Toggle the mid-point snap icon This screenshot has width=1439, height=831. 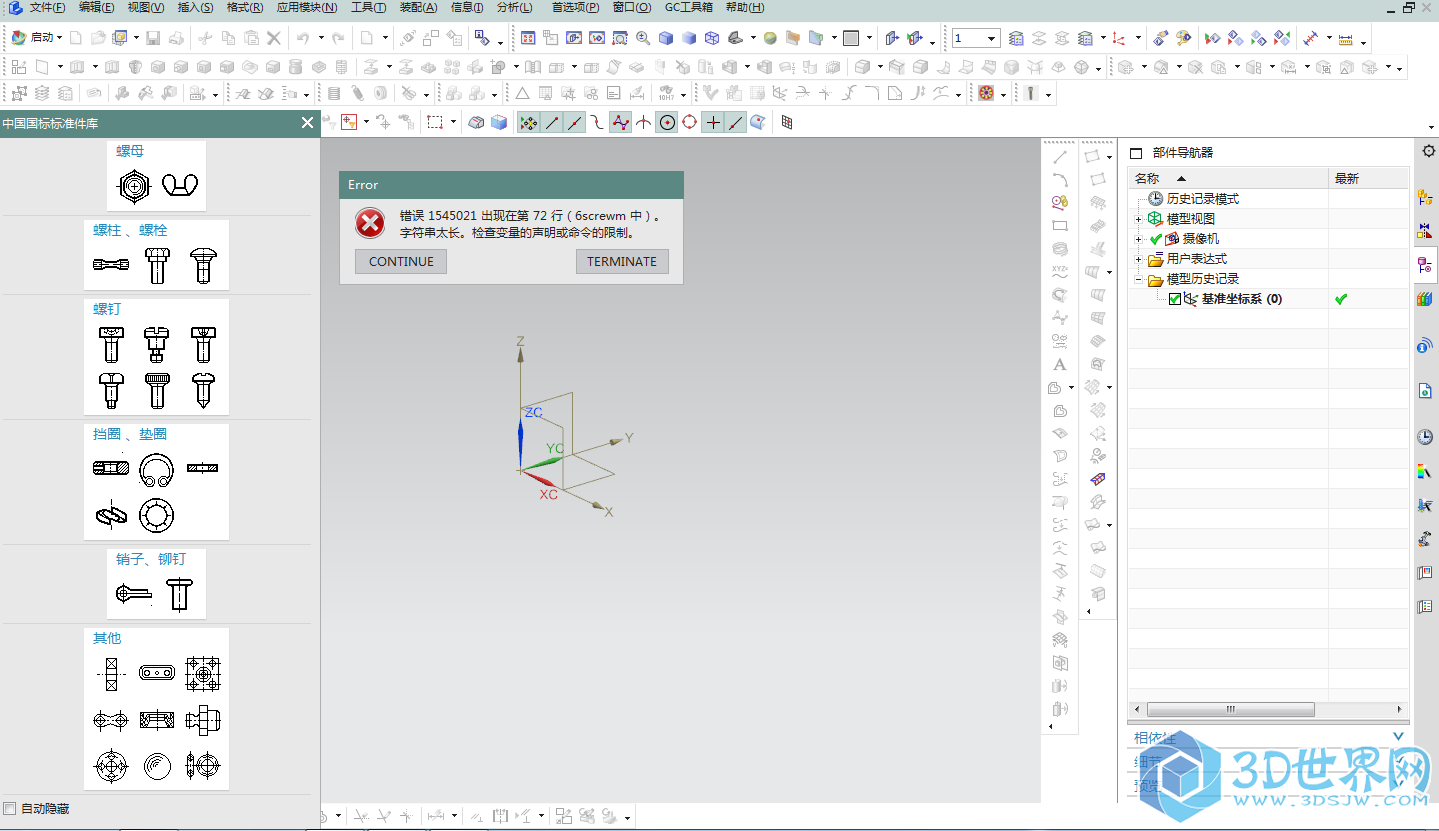point(575,122)
